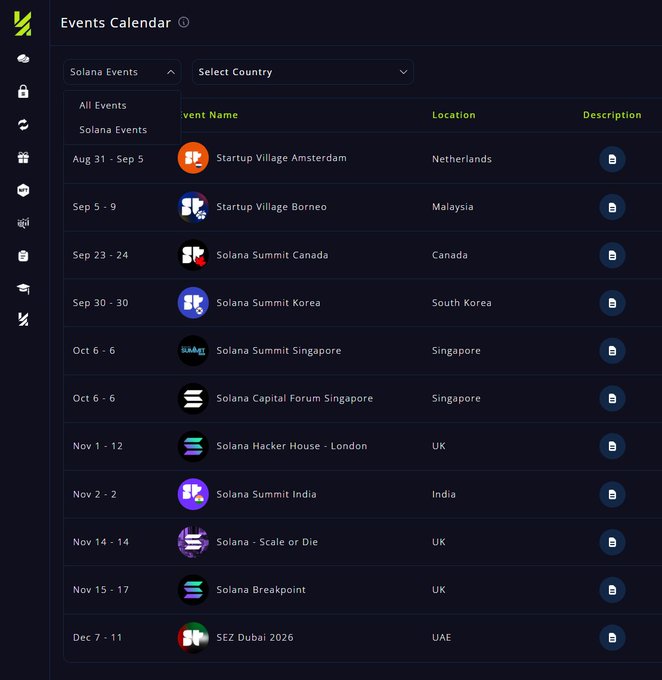Click the Solana - Scale or Die logo
This screenshot has width=662, height=680.
193,542
